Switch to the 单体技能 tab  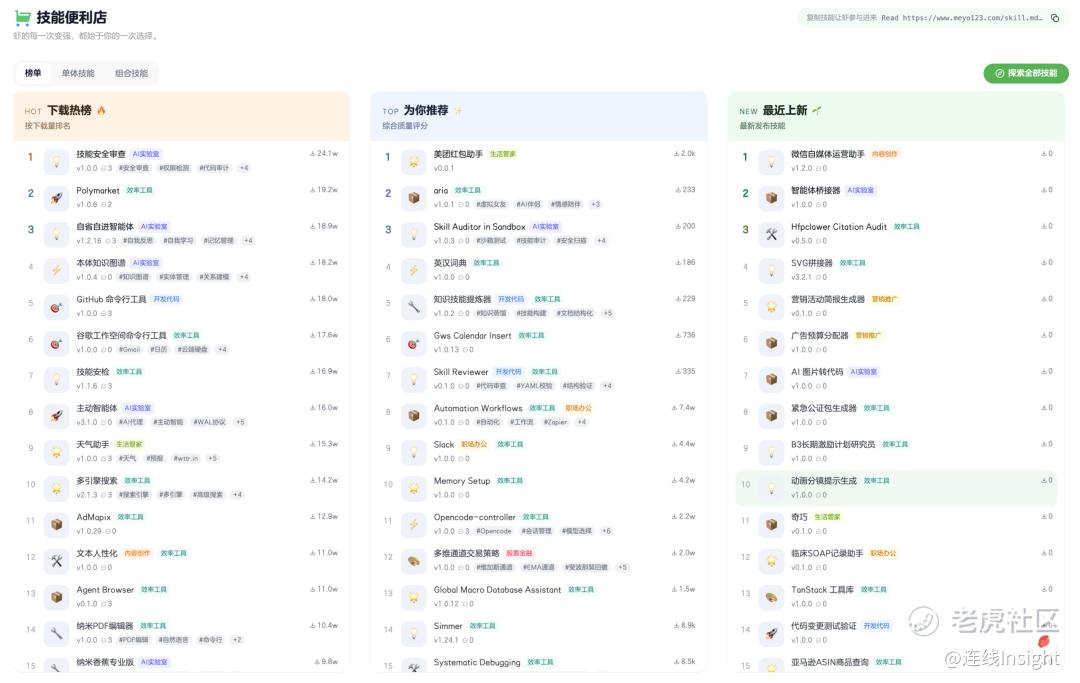(78, 73)
